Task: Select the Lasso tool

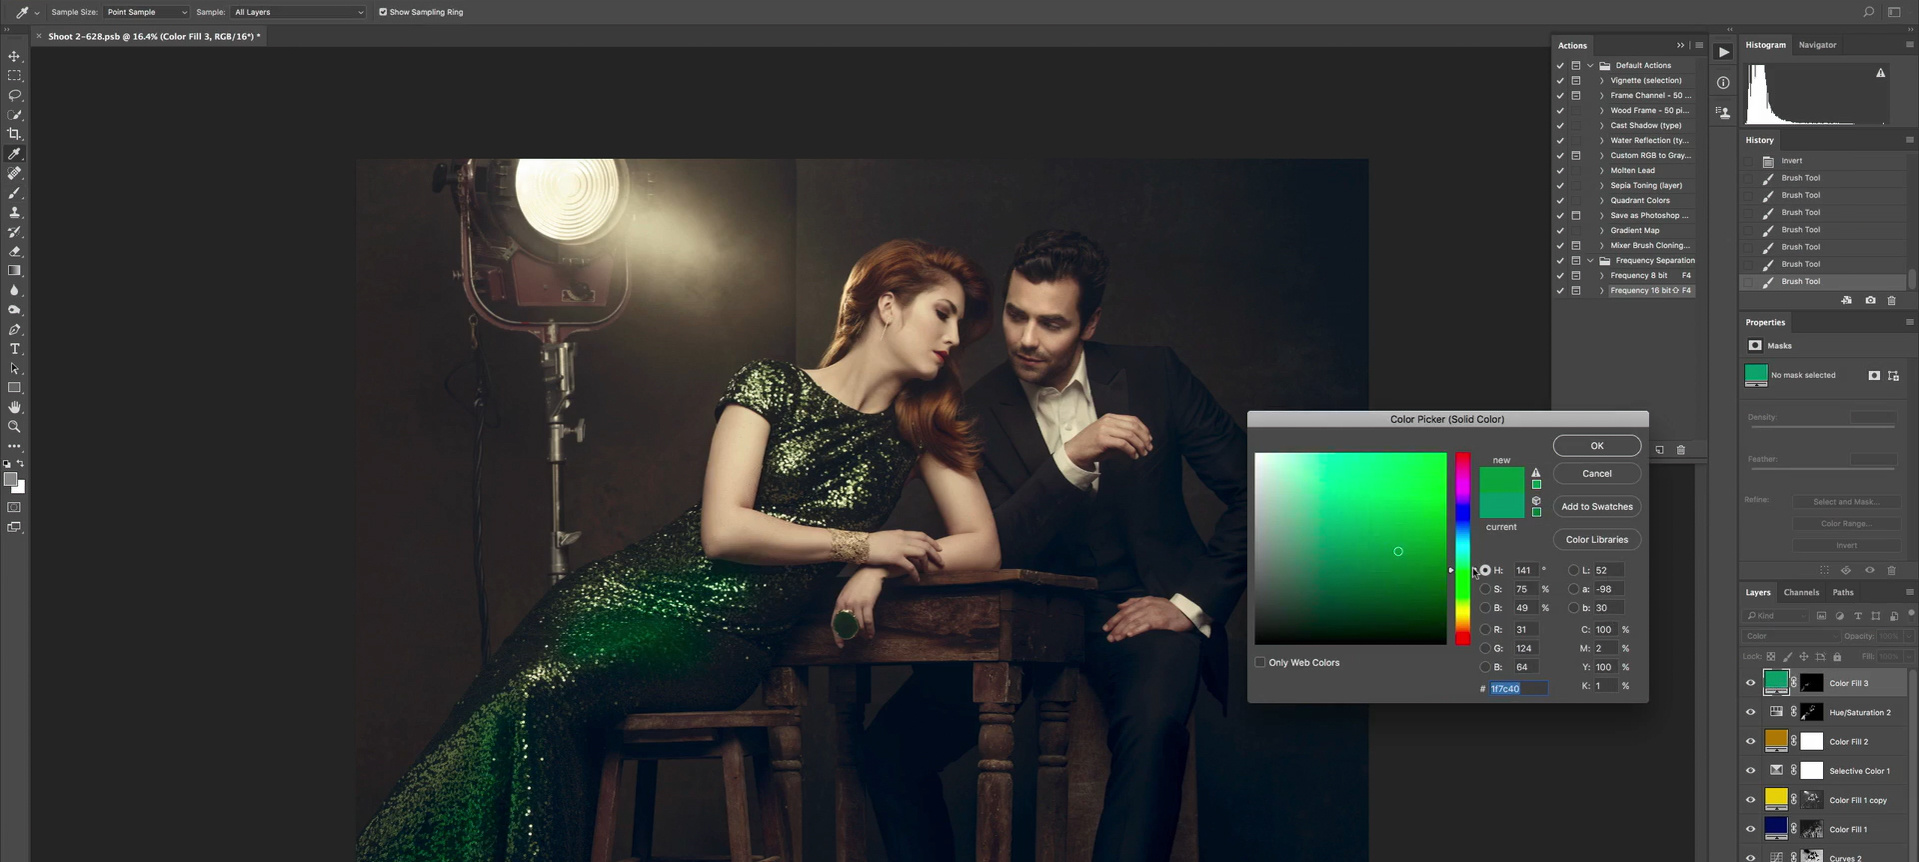Action: (x=14, y=95)
